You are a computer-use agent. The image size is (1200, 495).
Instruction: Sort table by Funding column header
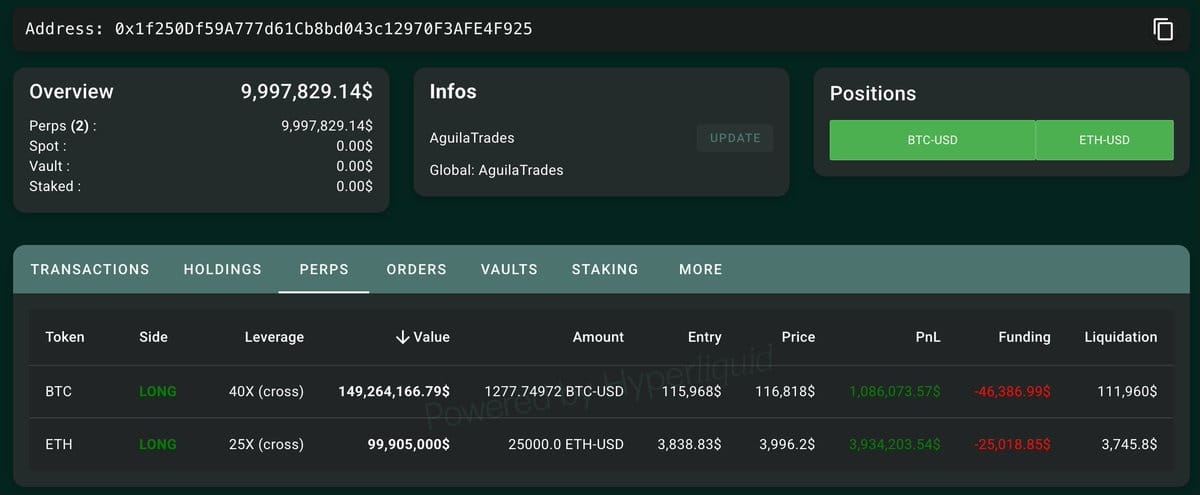[1024, 337]
